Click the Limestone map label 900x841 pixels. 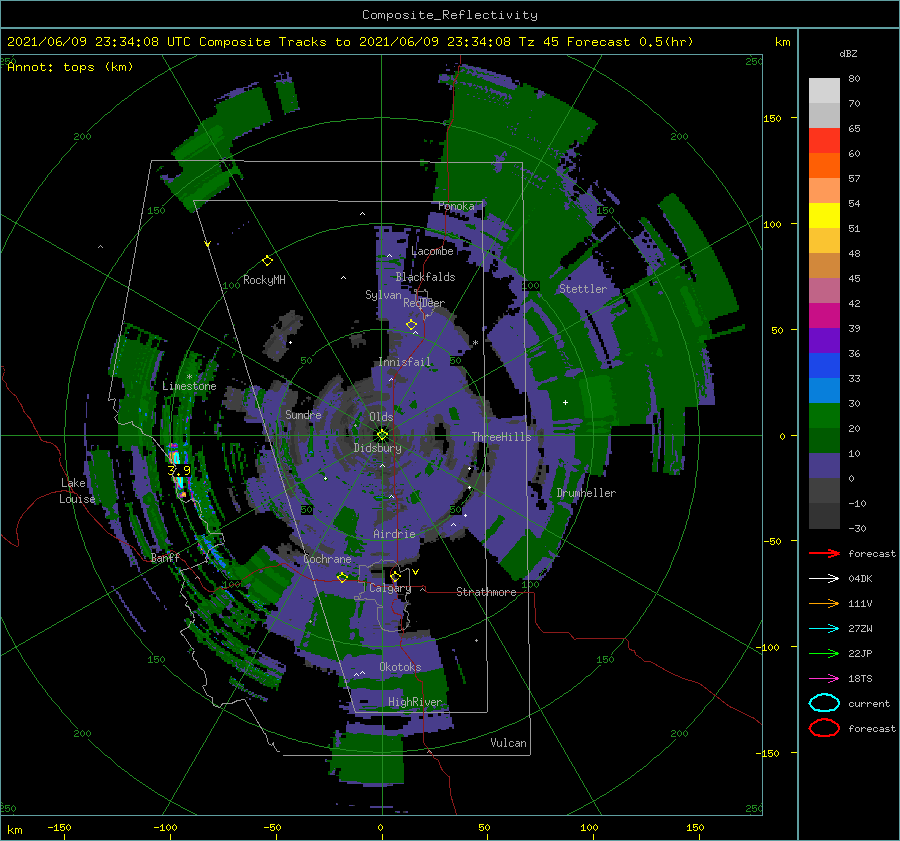(189, 386)
